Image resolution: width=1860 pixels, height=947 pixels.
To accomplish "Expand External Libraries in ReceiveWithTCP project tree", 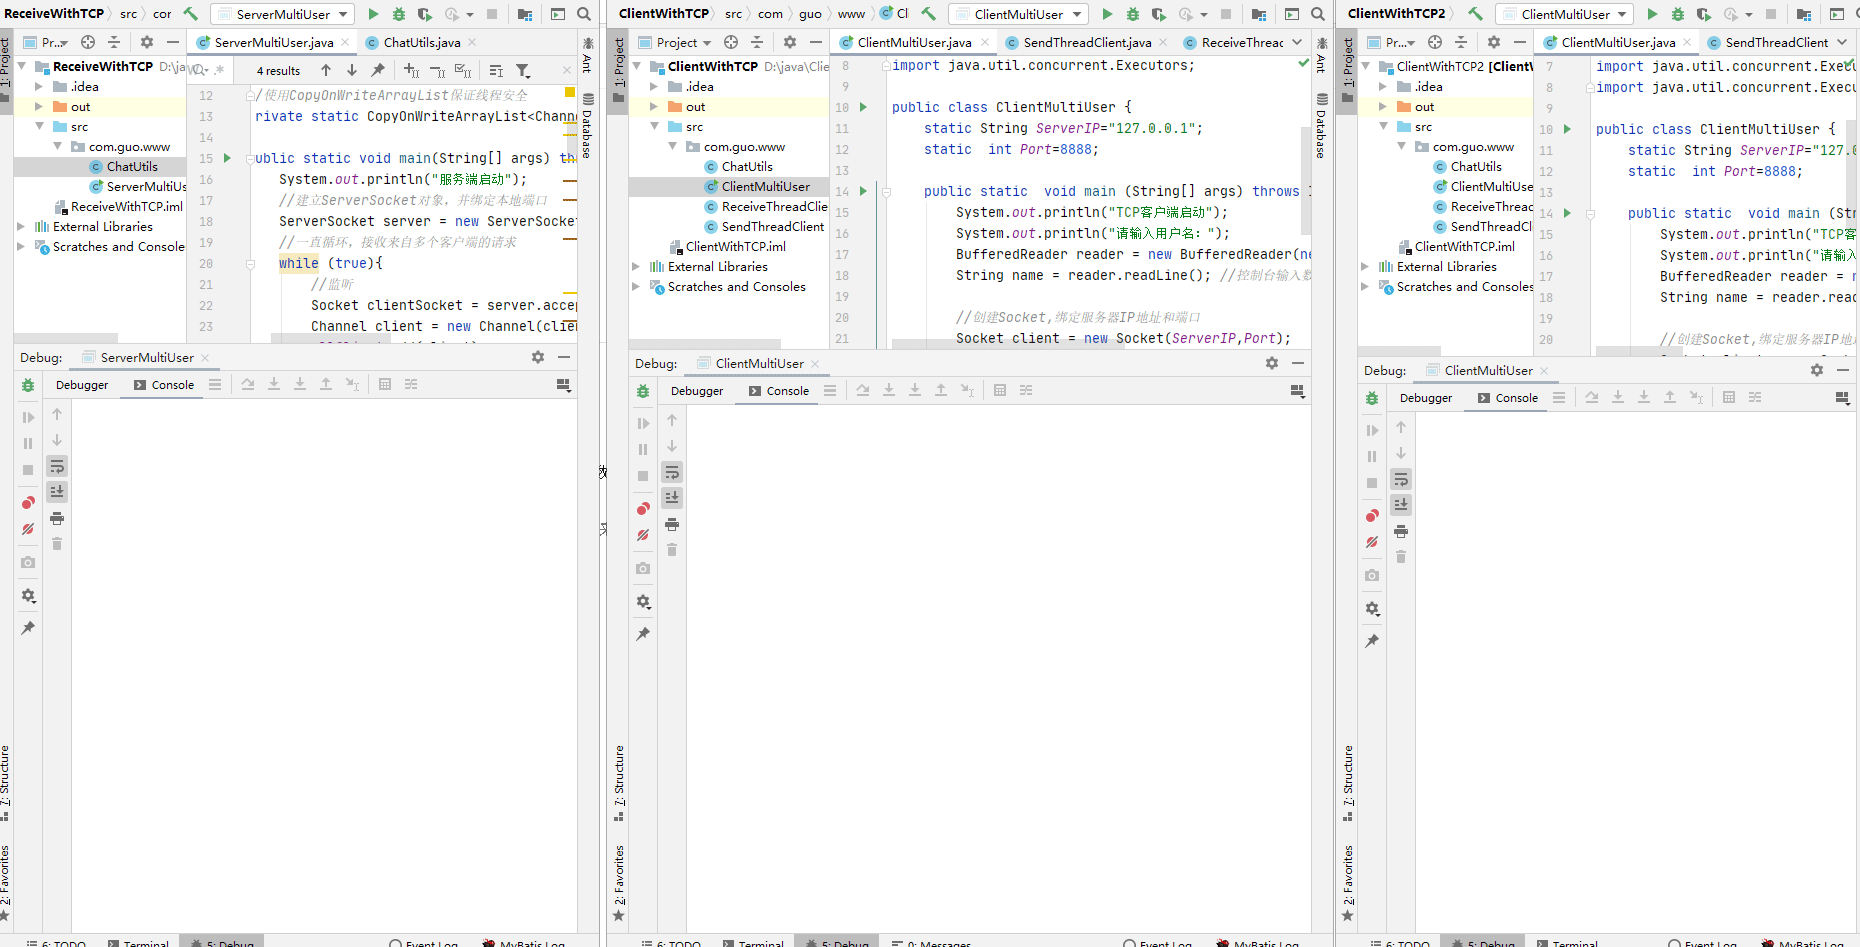I will (21, 227).
